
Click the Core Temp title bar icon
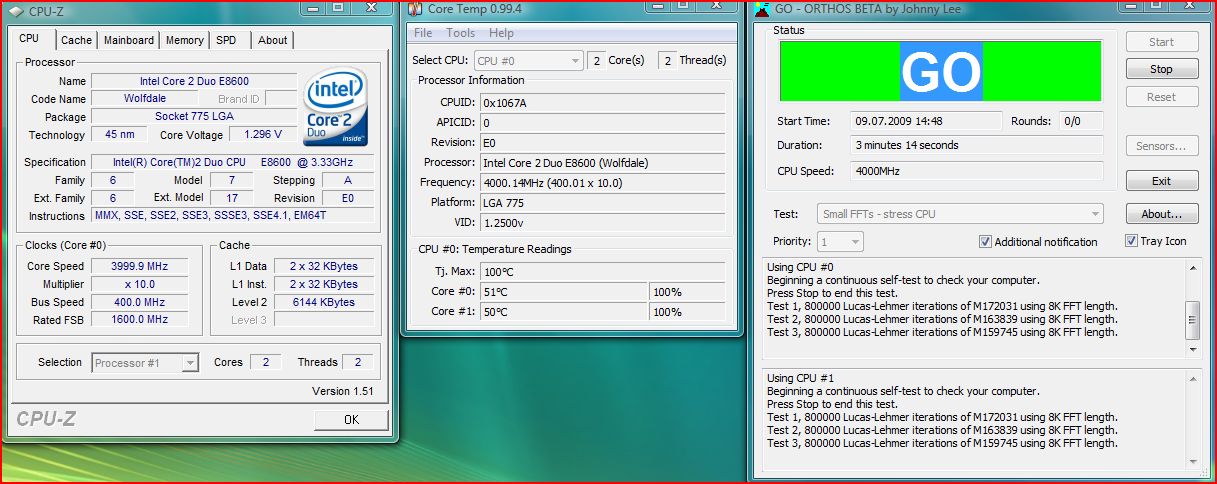415,9
